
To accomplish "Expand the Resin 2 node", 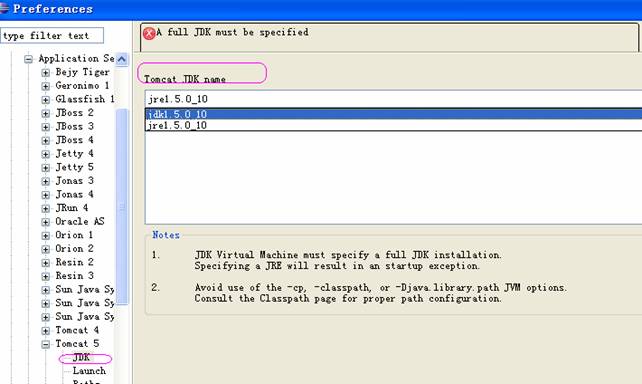I will [x=45, y=262].
